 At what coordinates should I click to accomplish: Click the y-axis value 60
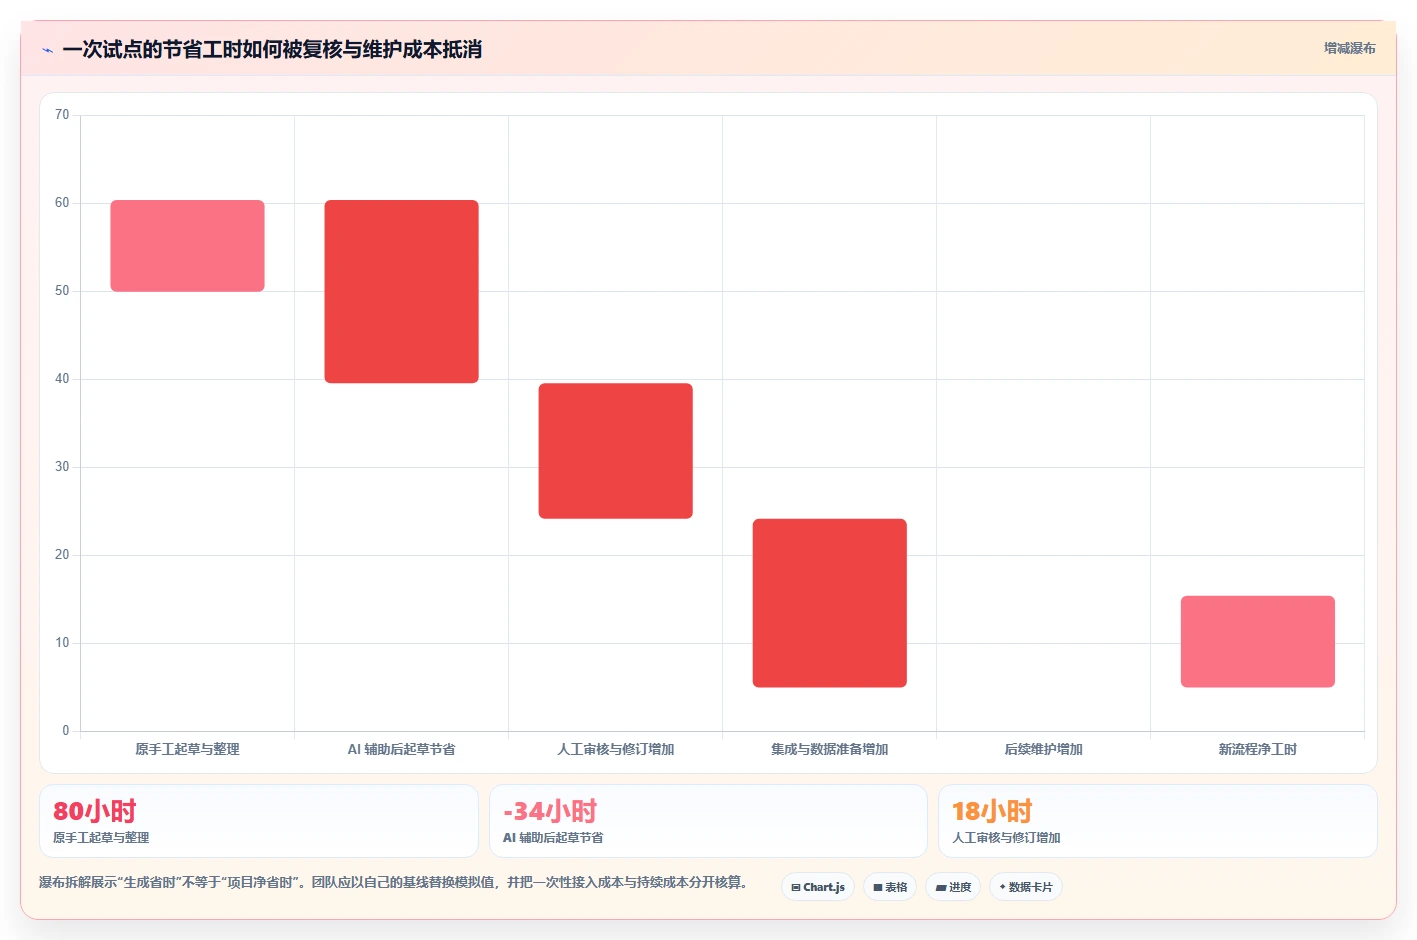[62, 203]
